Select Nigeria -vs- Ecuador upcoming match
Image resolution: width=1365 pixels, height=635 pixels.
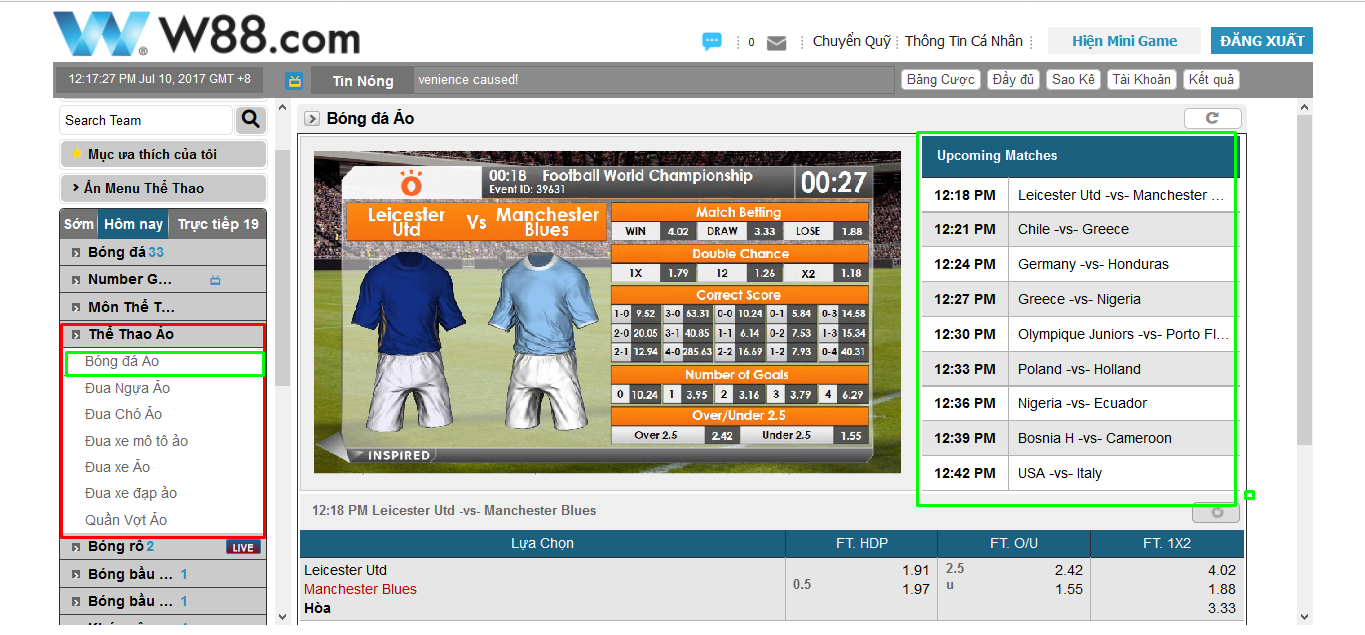click(x=1078, y=403)
